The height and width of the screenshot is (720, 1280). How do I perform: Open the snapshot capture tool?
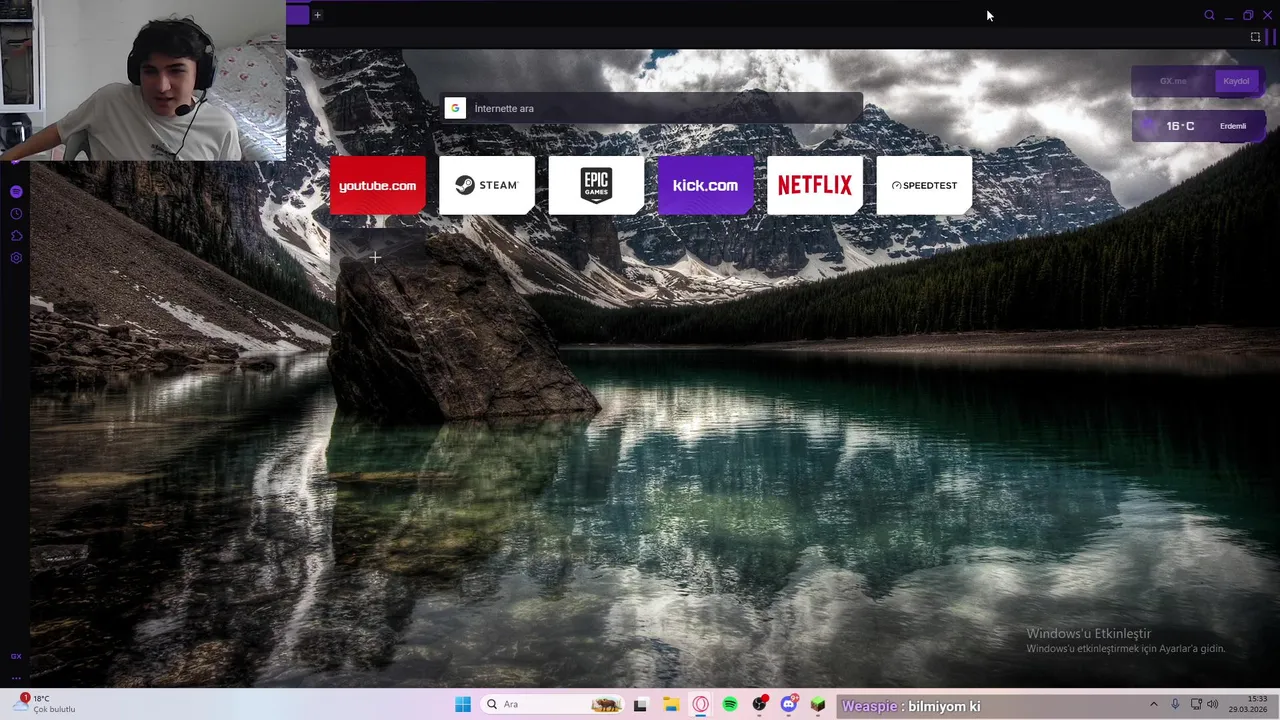pyautogui.click(x=1255, y=37)
